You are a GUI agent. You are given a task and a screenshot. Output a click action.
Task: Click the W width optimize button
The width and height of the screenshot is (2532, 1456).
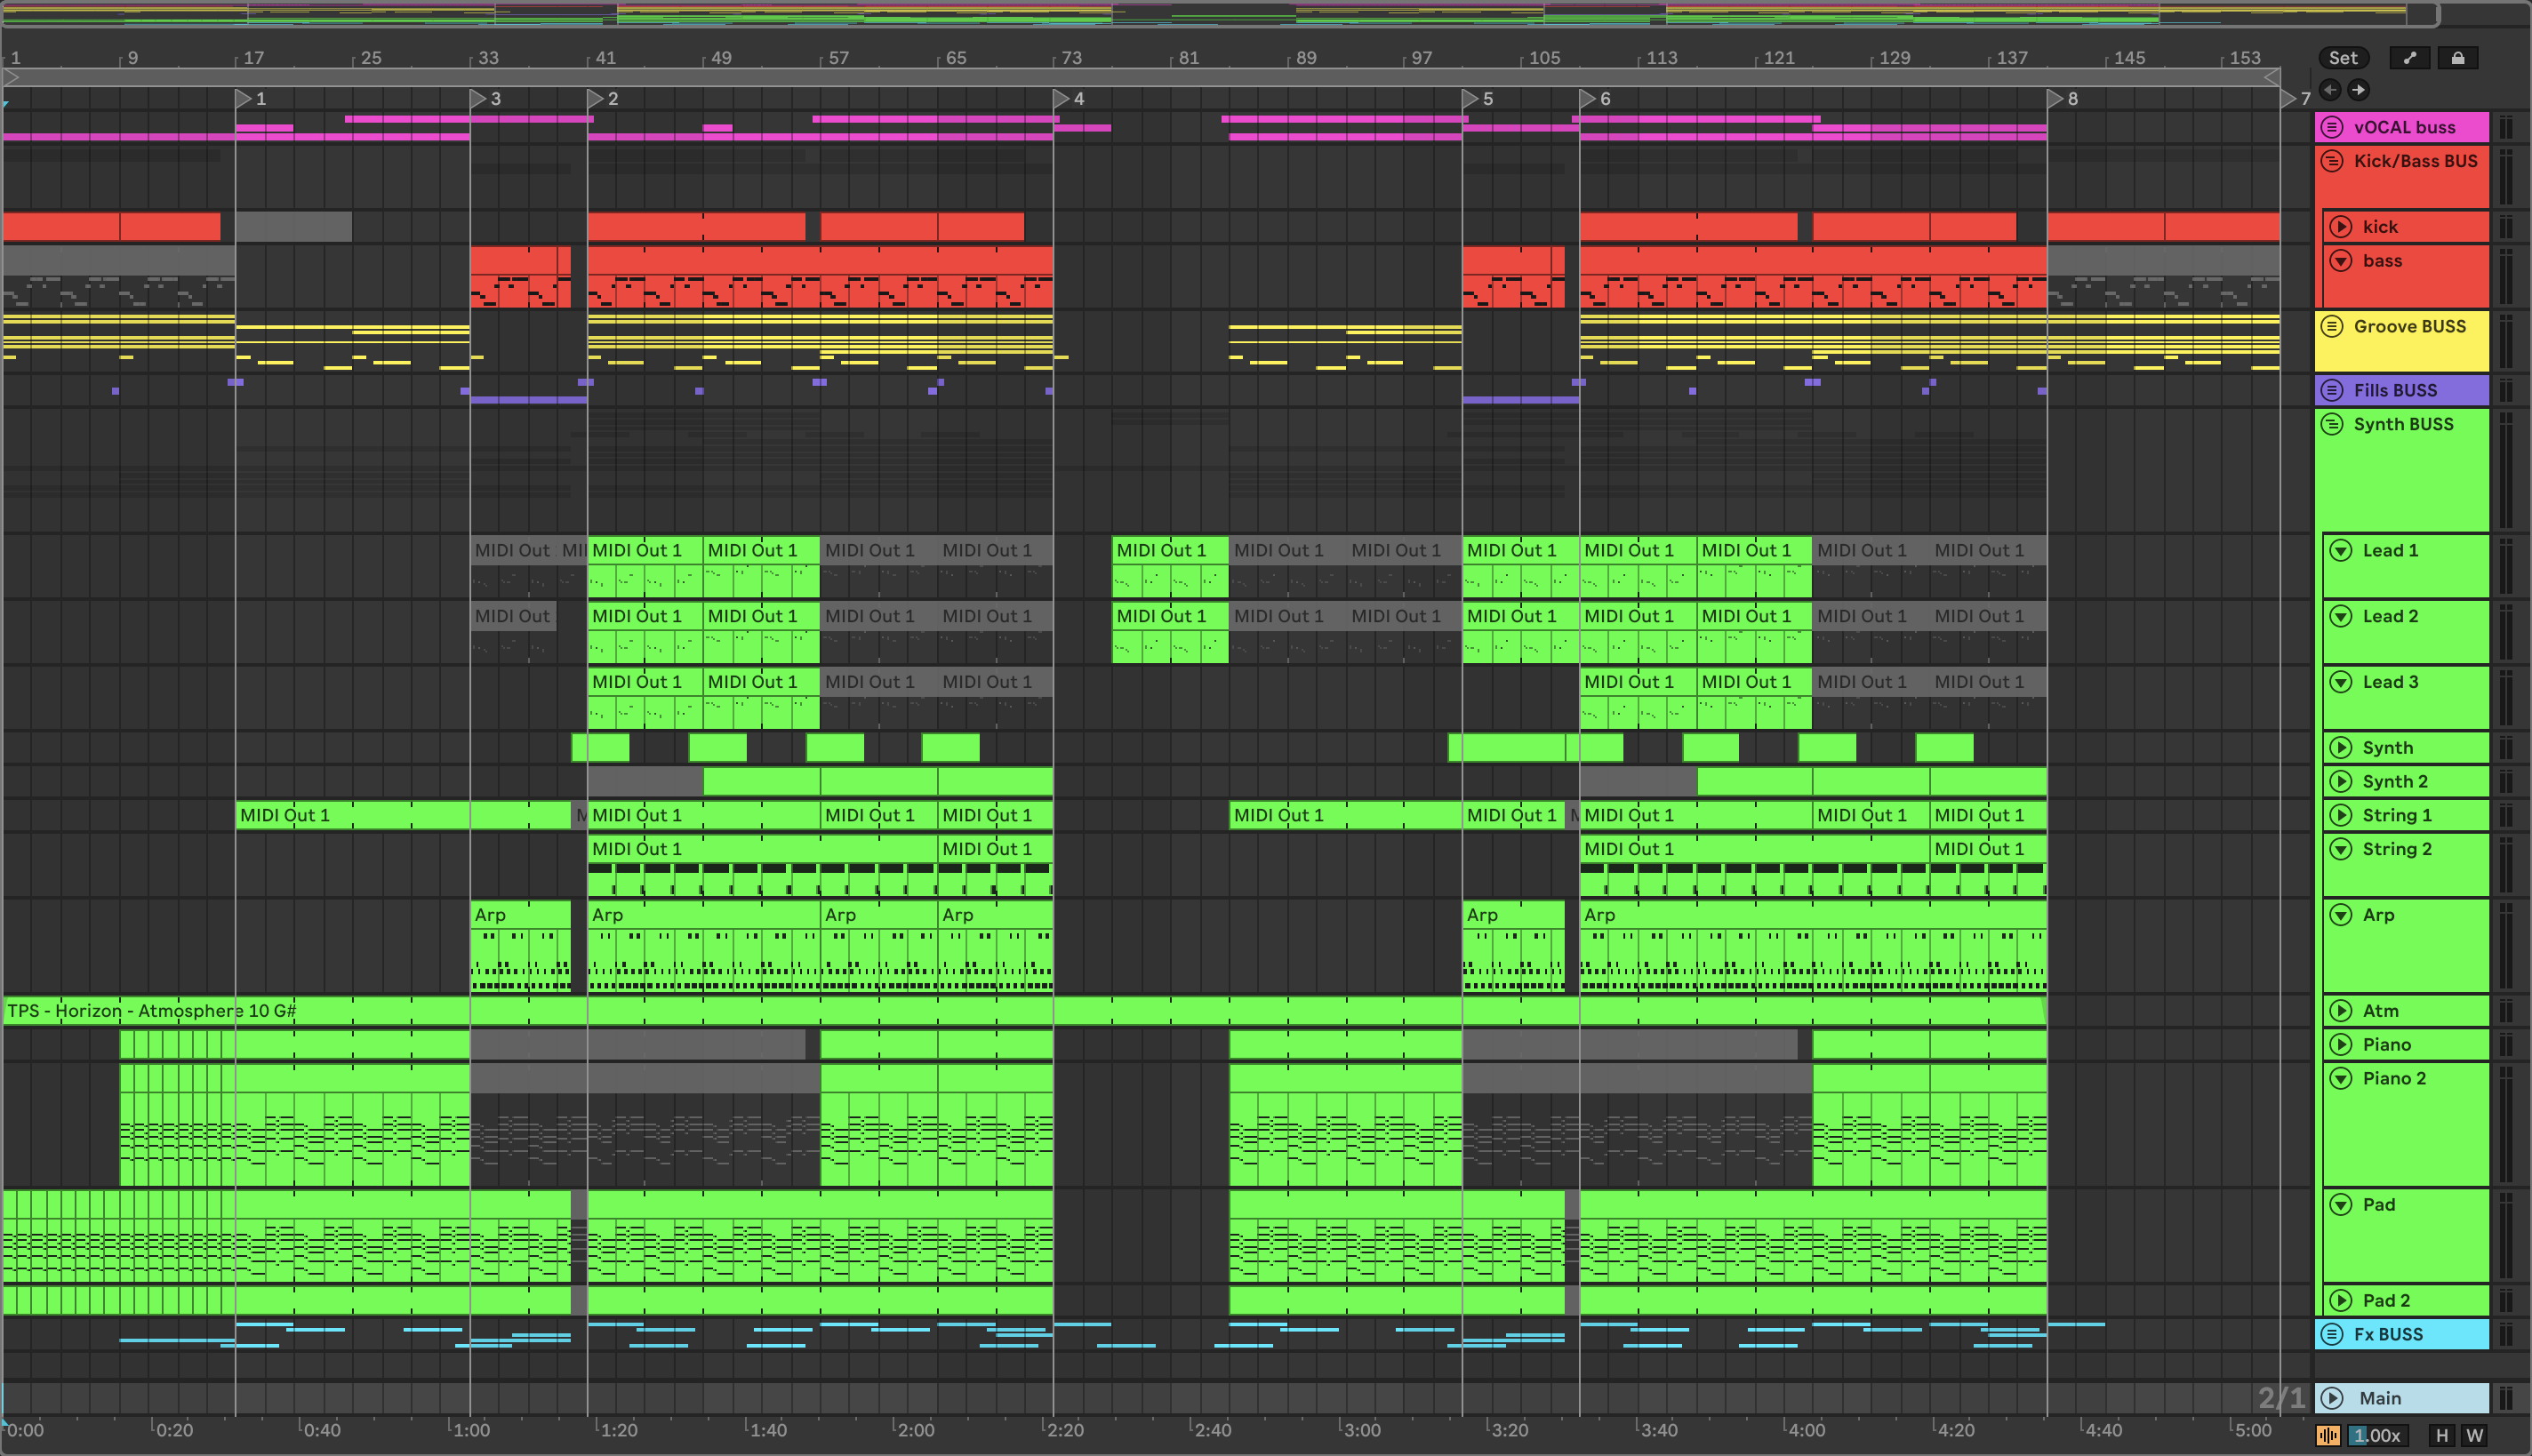point(2474,1435)
